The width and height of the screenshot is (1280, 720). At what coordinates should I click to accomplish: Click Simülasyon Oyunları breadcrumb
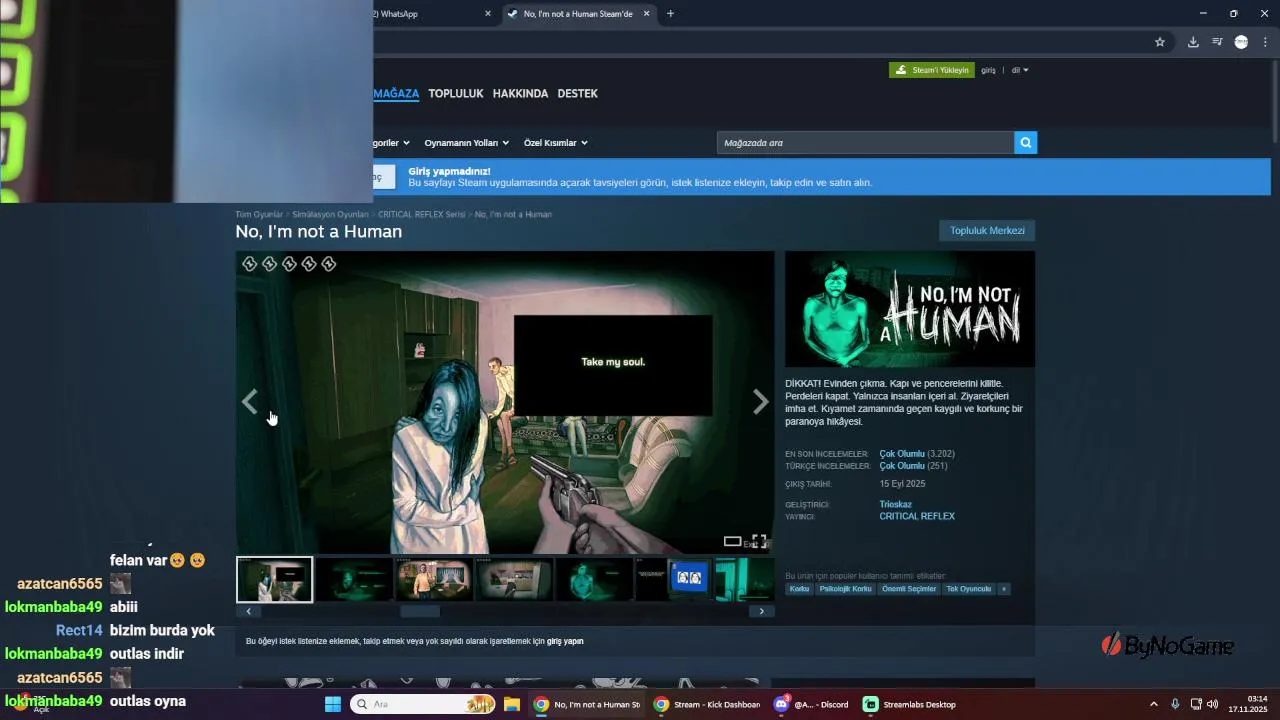330,214
